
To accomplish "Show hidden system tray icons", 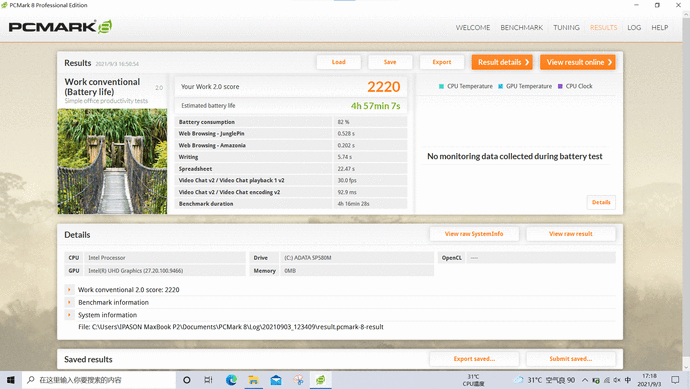I will click(x=585, y=380).
